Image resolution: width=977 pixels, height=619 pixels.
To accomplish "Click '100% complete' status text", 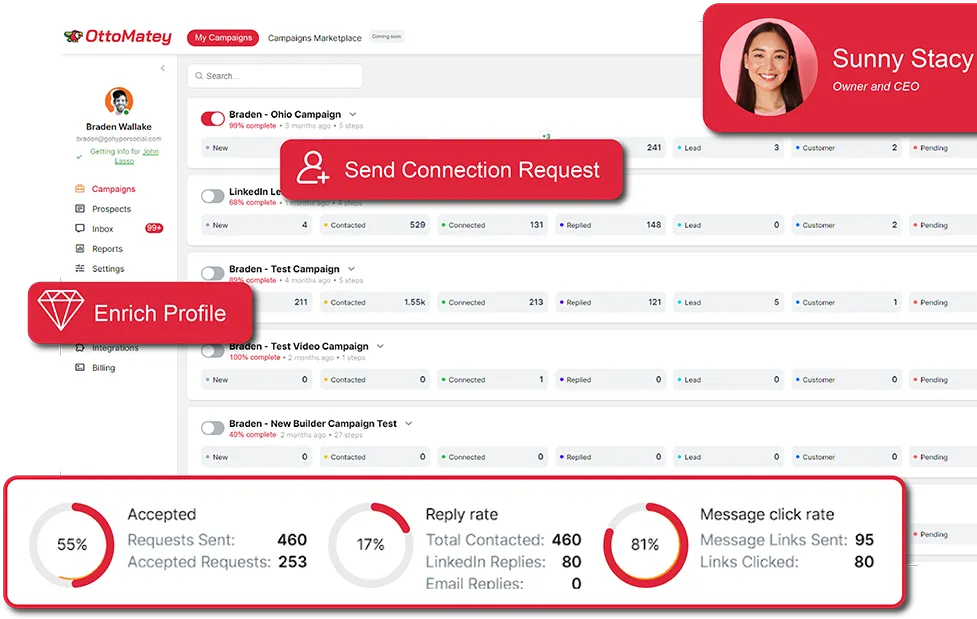I will (255, 358).
